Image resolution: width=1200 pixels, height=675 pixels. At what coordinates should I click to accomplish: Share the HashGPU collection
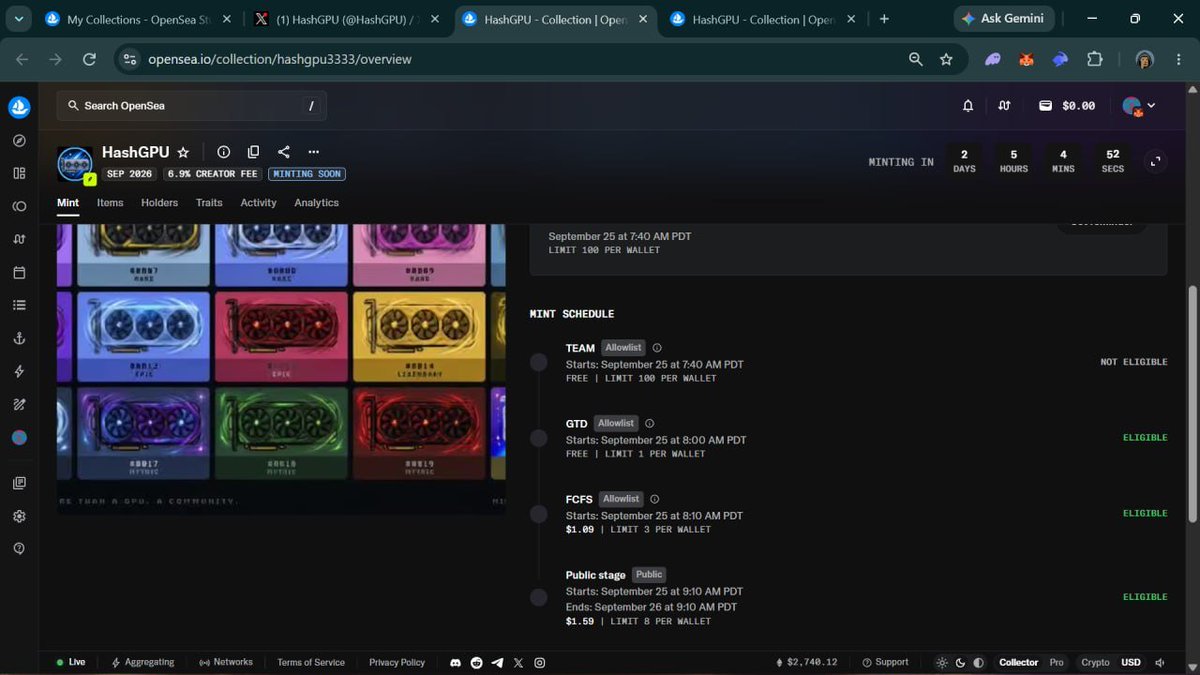(284, 152)
